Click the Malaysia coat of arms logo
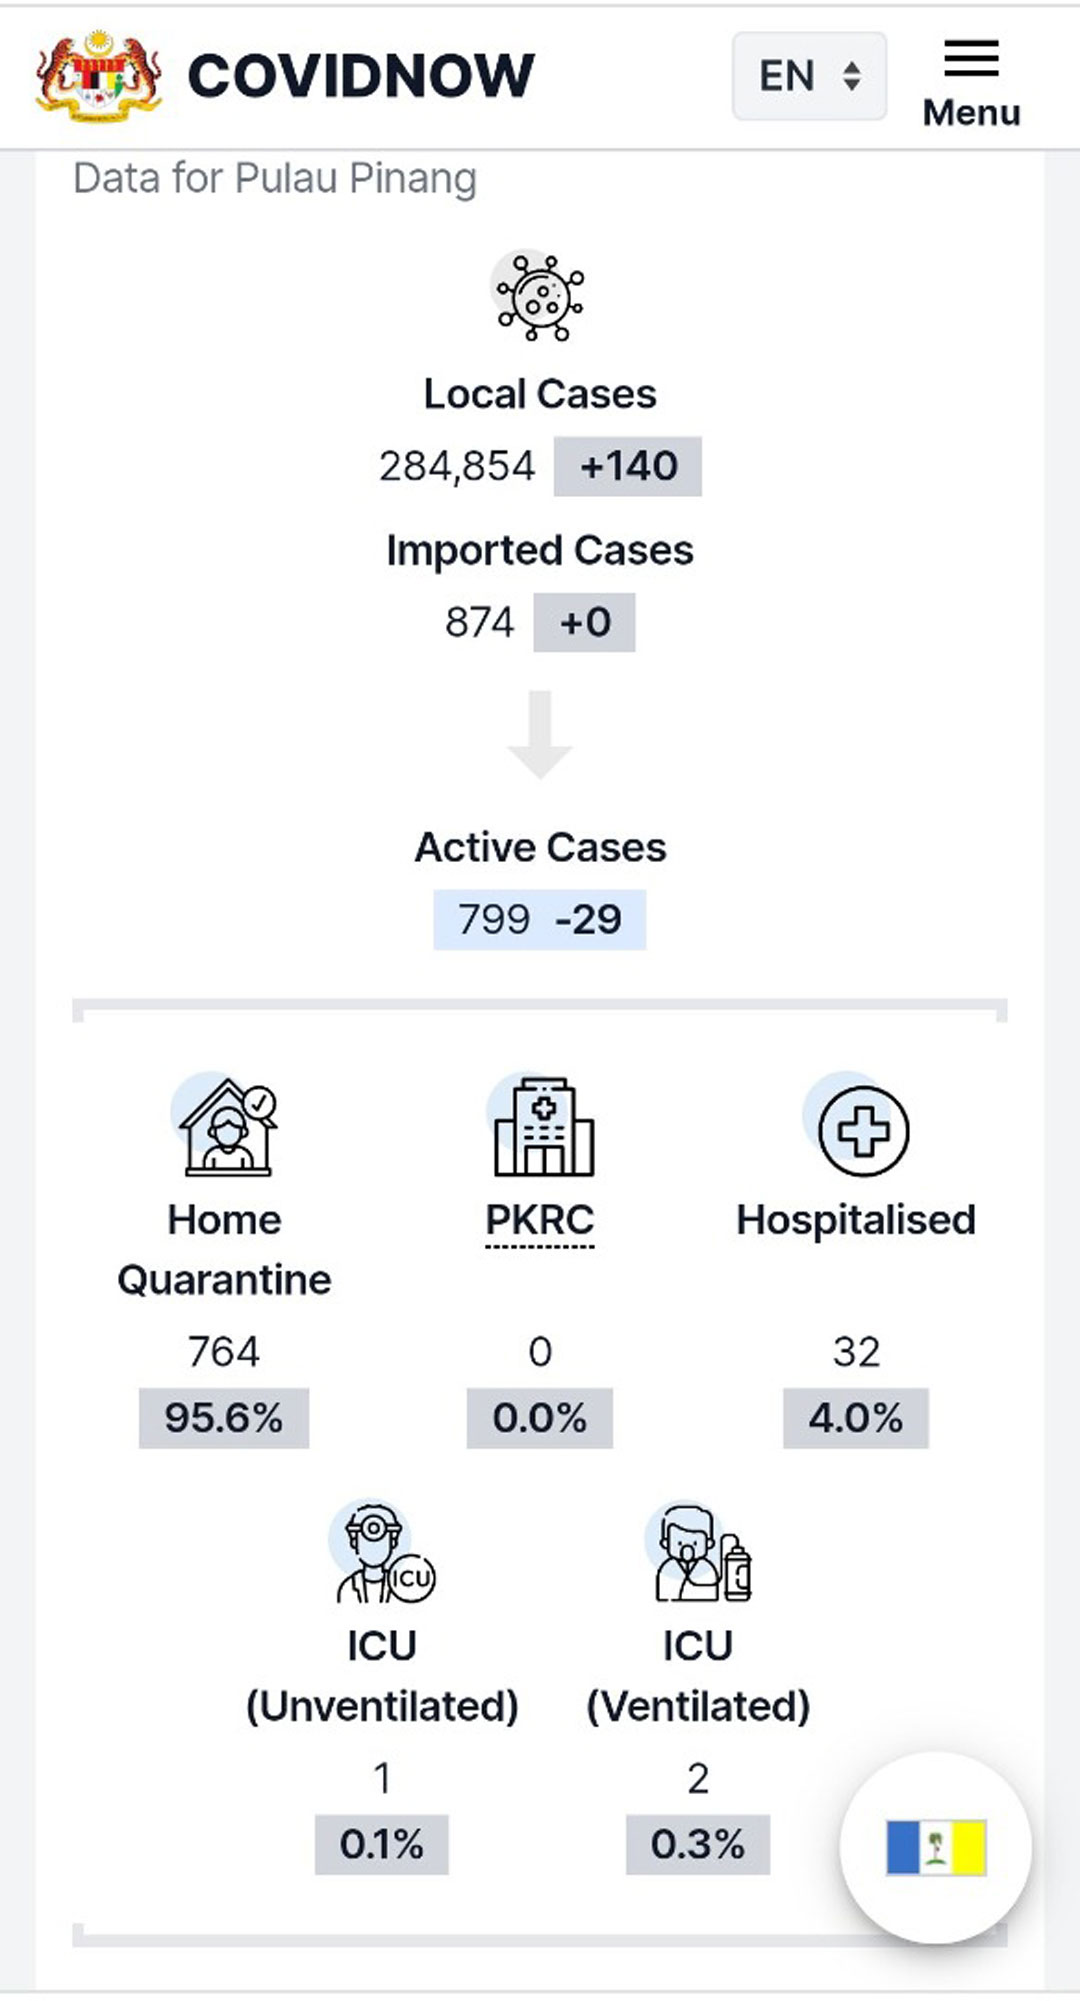This screenshot has height=2001, width=1080. pos(98,76)
